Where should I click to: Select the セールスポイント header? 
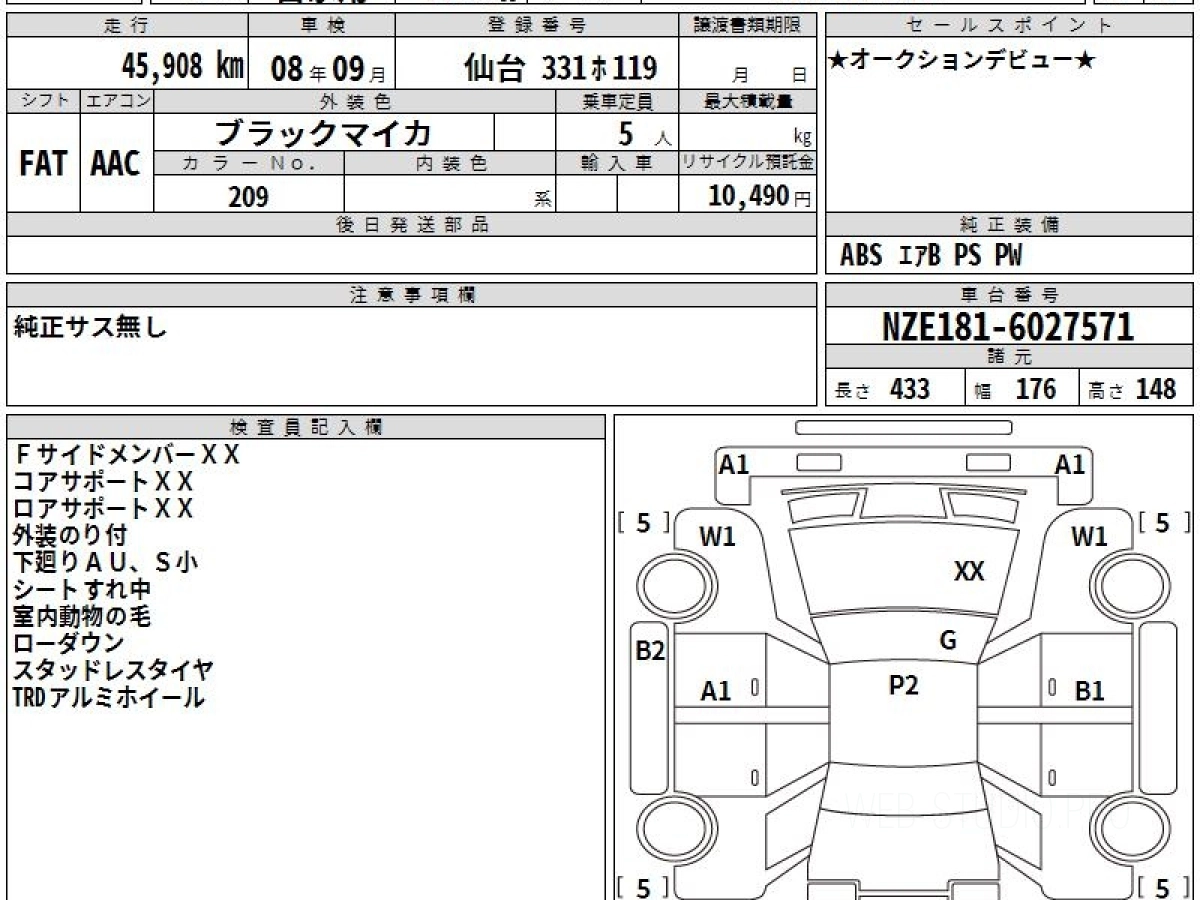pyautogui.click(x=1010, y=26)
